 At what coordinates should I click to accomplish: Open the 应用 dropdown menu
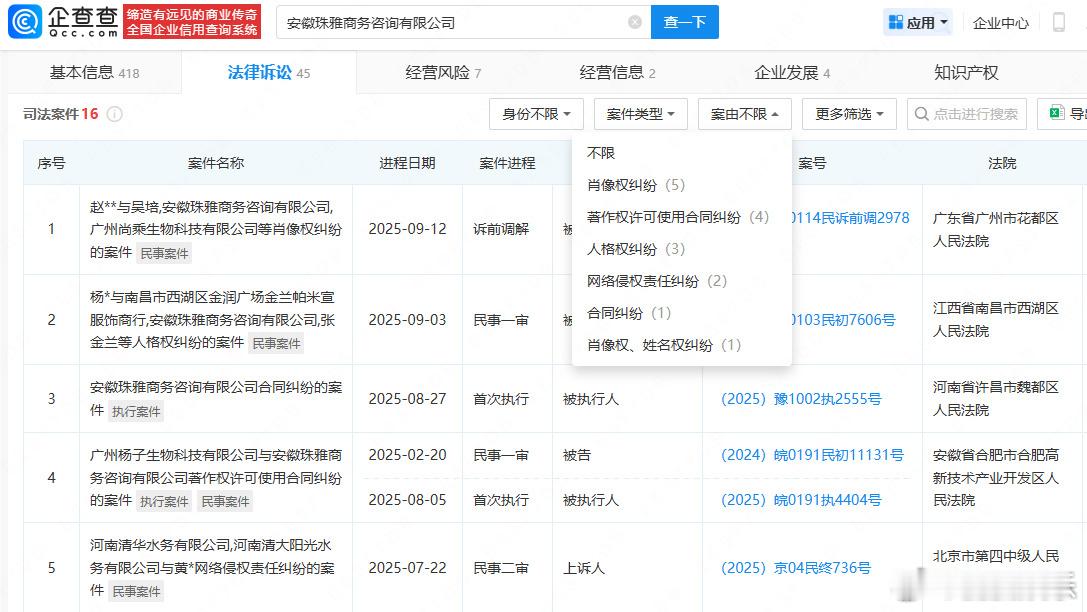click(918, 22)
